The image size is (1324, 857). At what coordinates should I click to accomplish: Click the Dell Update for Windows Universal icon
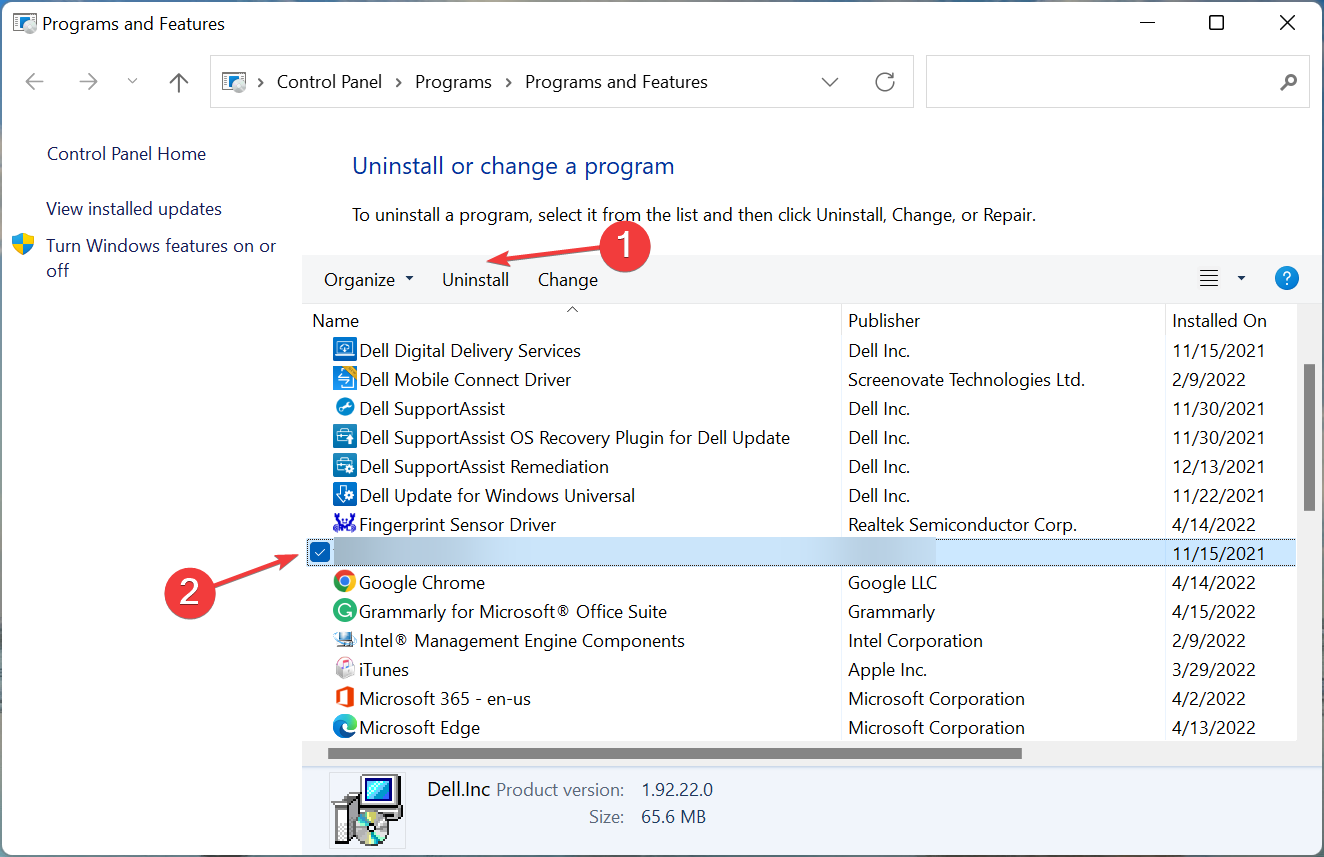point(344,495)
